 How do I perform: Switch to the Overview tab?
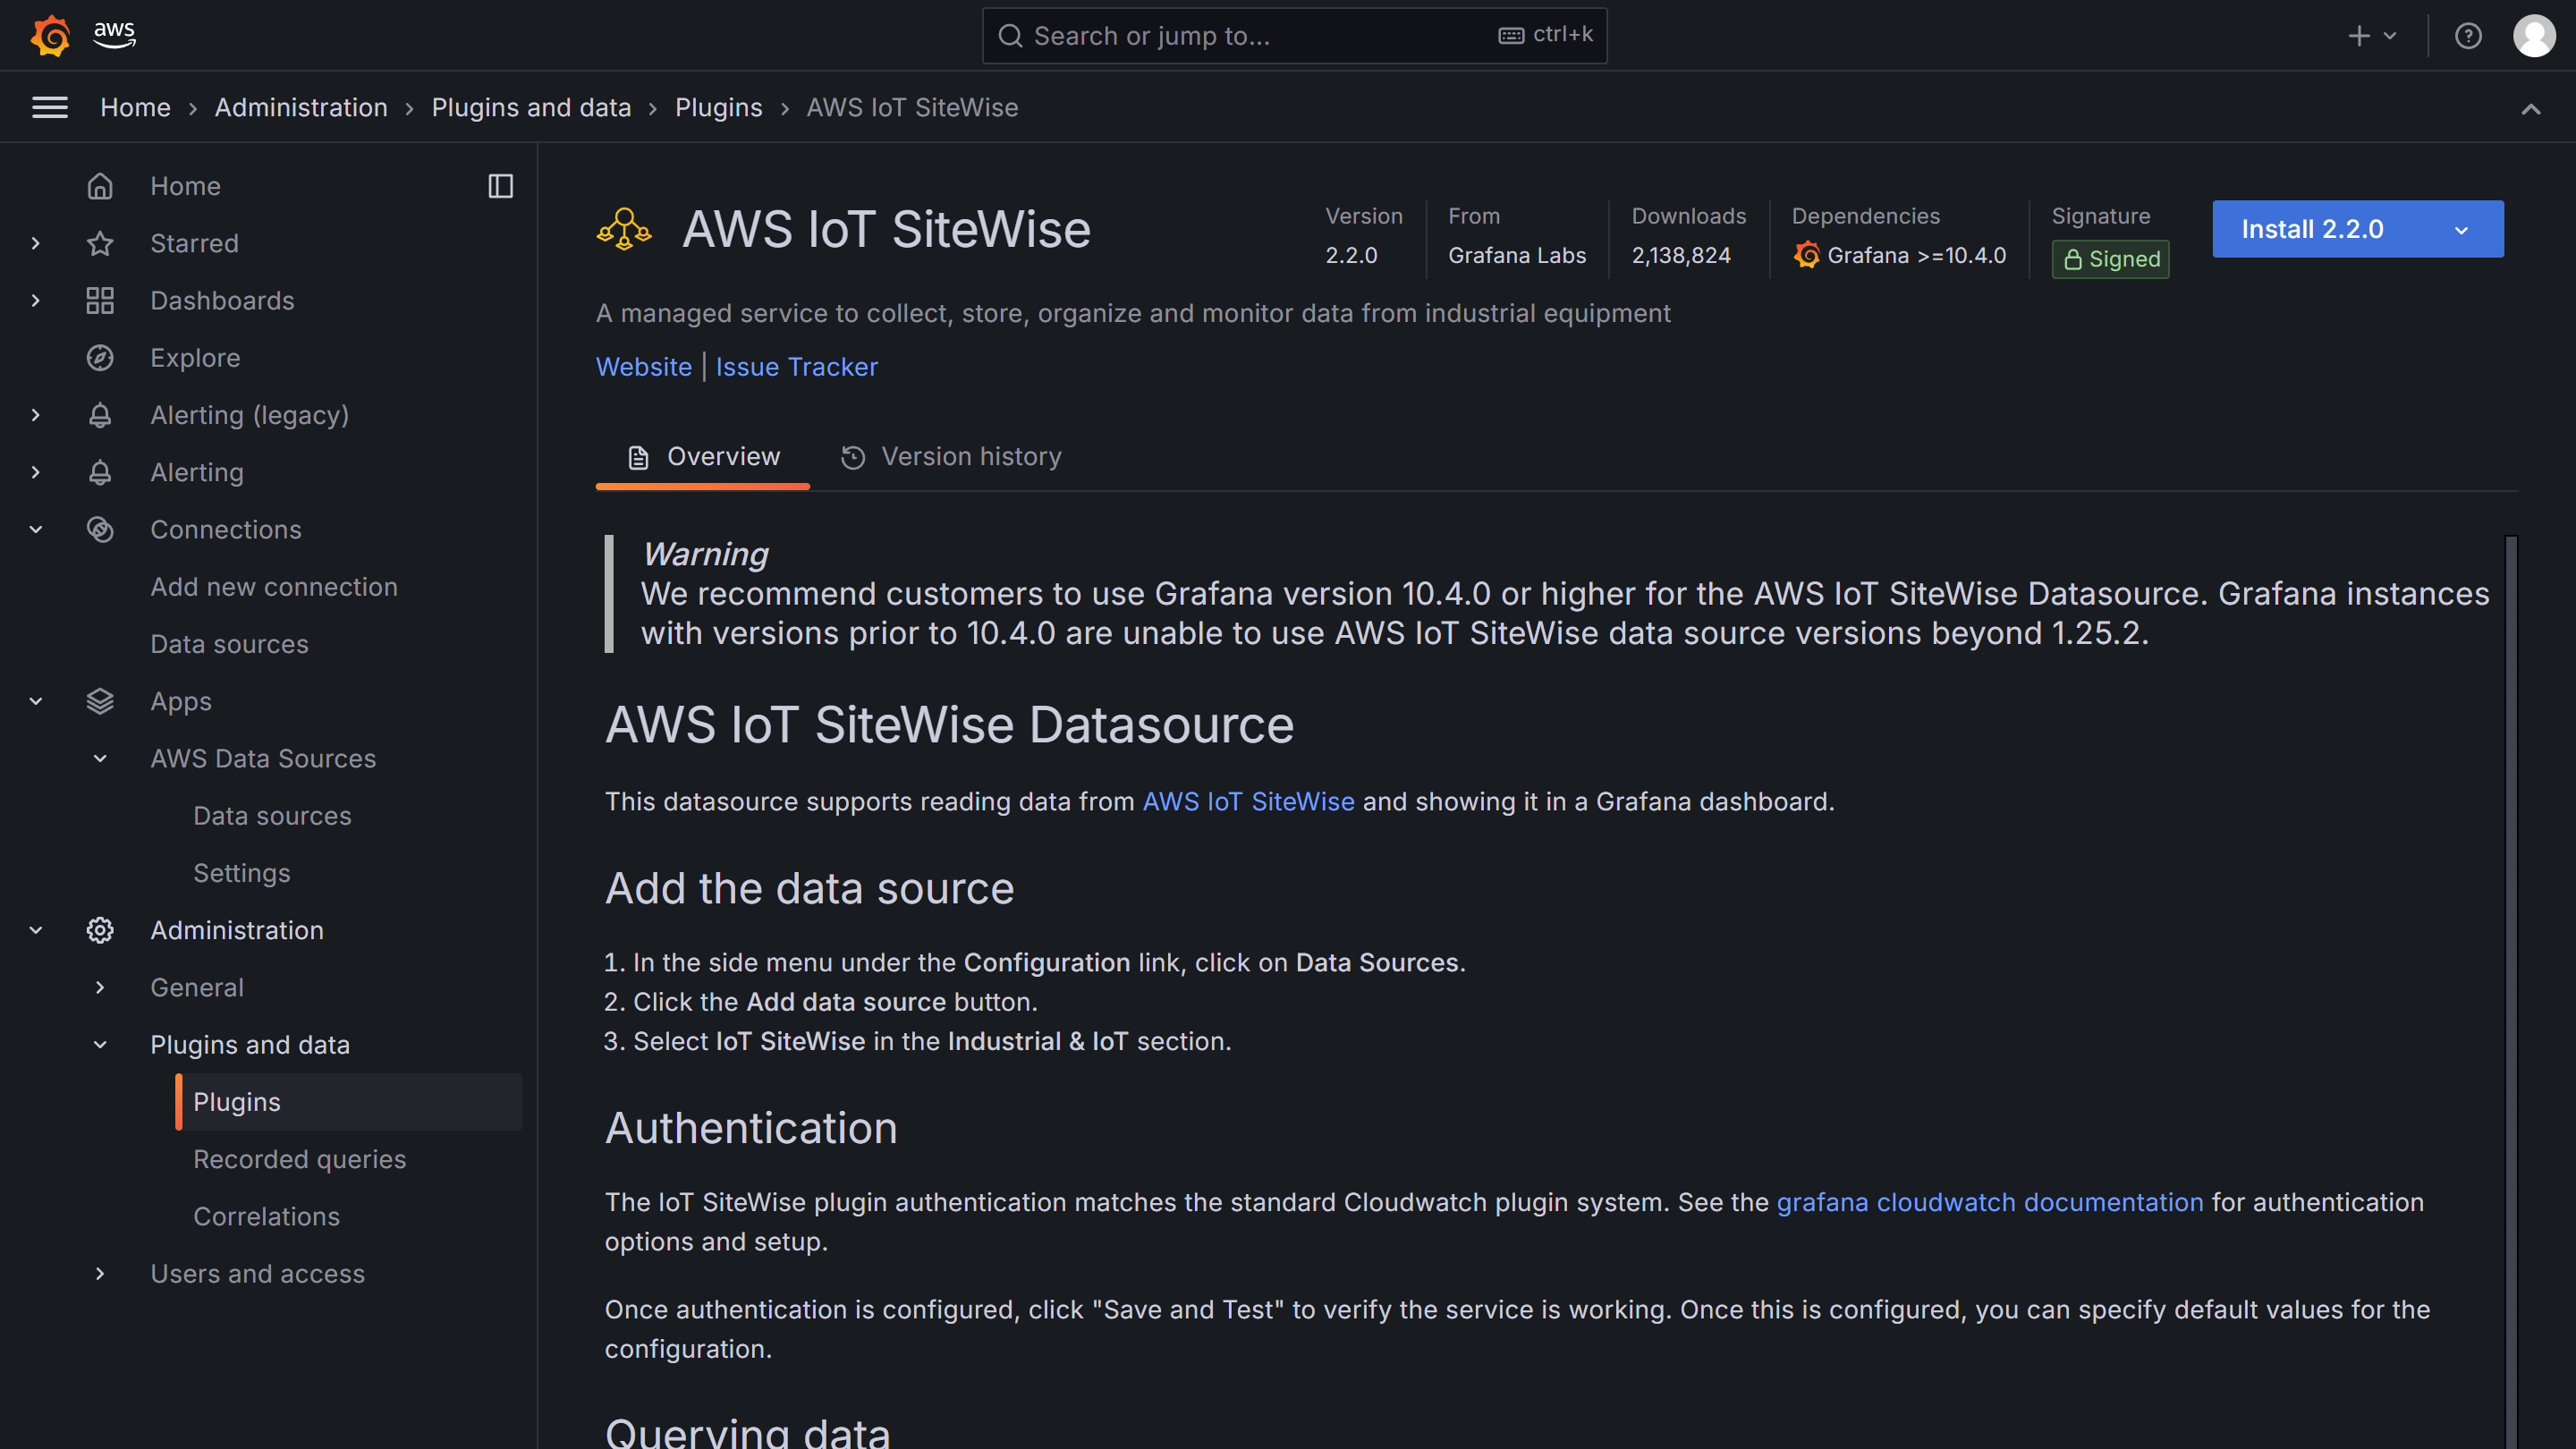point(703,457)
